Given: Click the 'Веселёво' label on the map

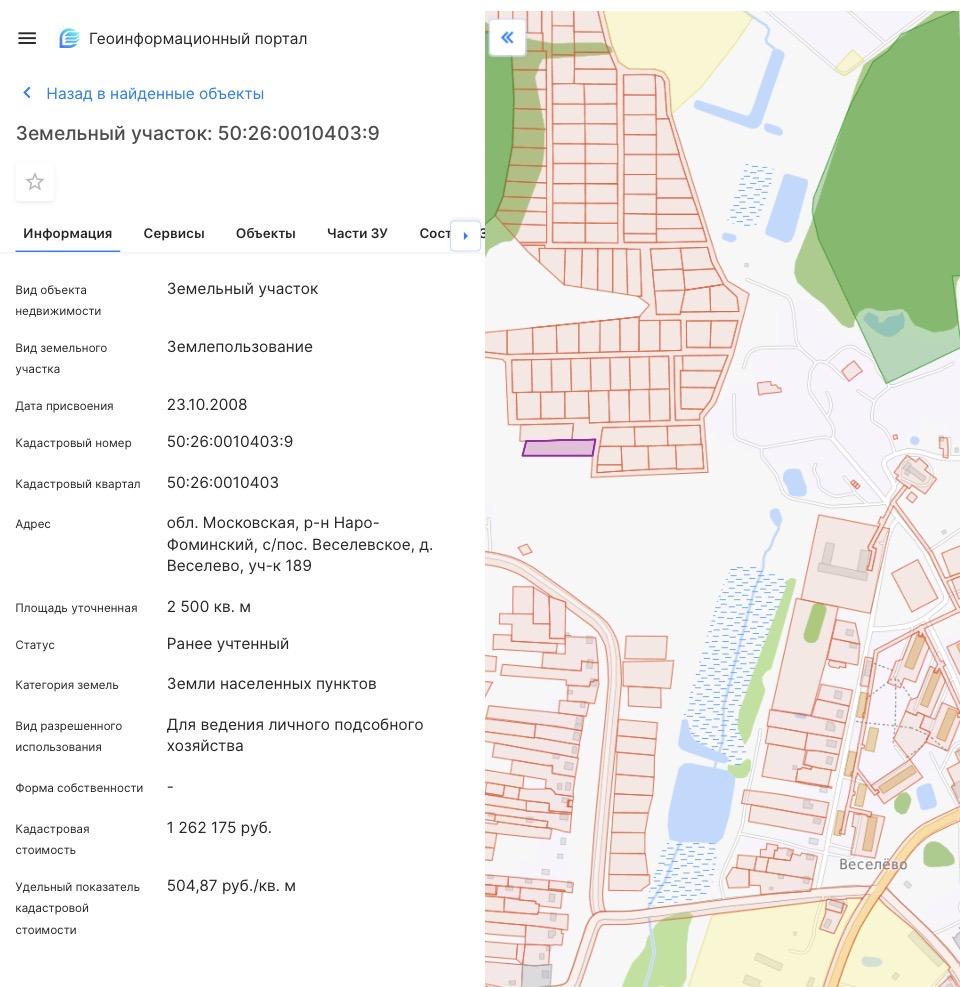Looking at the screenshot, I should click(x=872, y=864).
